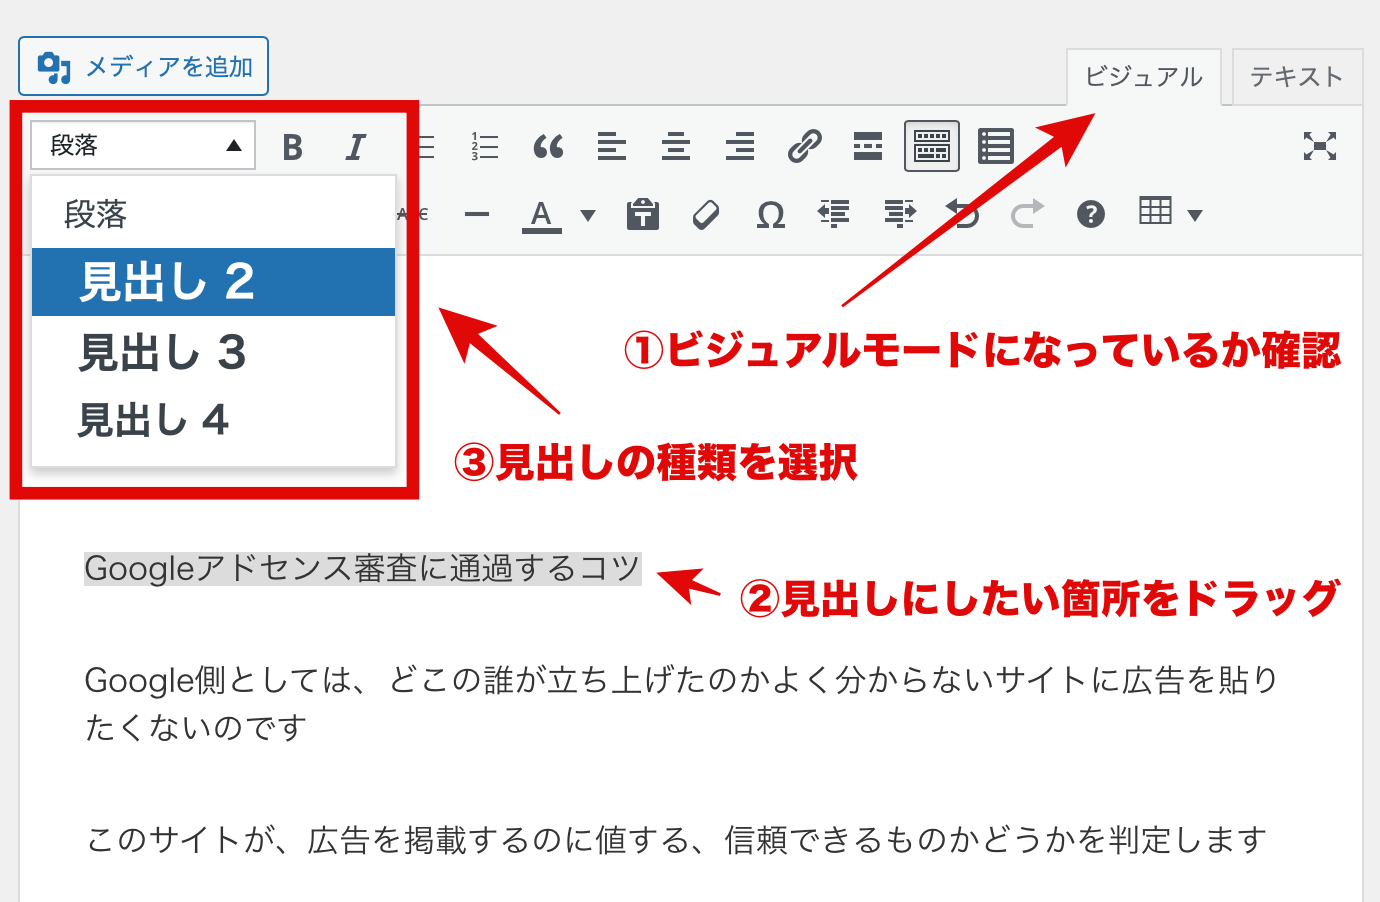The height and width of the screenshot is (902, 1380).
Task: Click the text color A button
Action: click(x=541, y=214)
